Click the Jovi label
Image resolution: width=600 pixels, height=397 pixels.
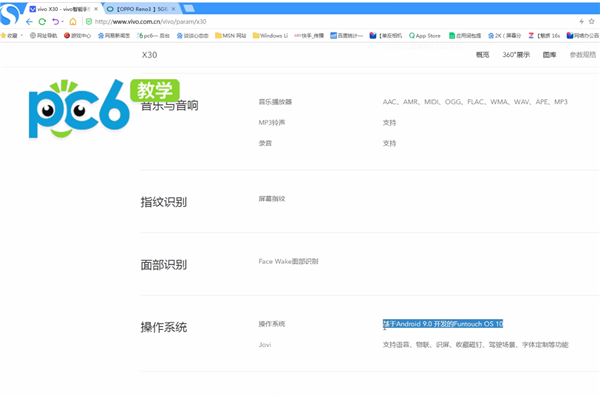(x=265, y=345)
